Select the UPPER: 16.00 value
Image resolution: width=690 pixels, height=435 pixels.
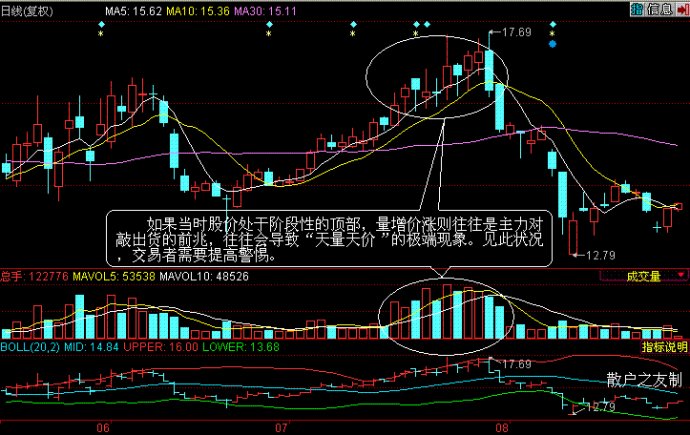161,347
